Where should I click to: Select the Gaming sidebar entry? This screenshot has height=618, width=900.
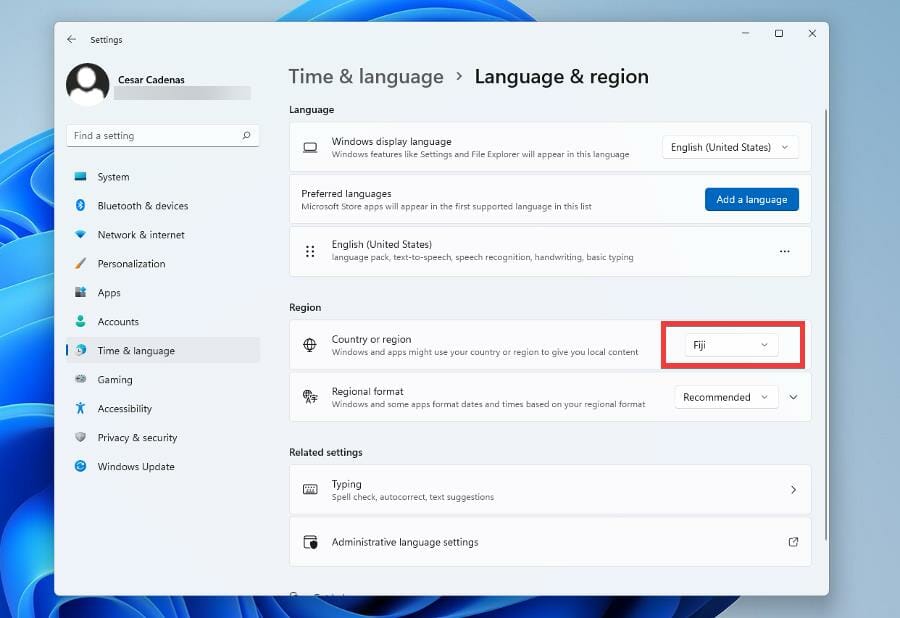(163, 379)
